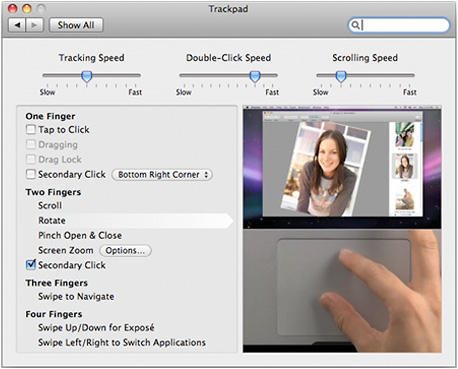458x369 pixels.
Task: Click the trackpad gesture preview video
Action: coord(342,229)
